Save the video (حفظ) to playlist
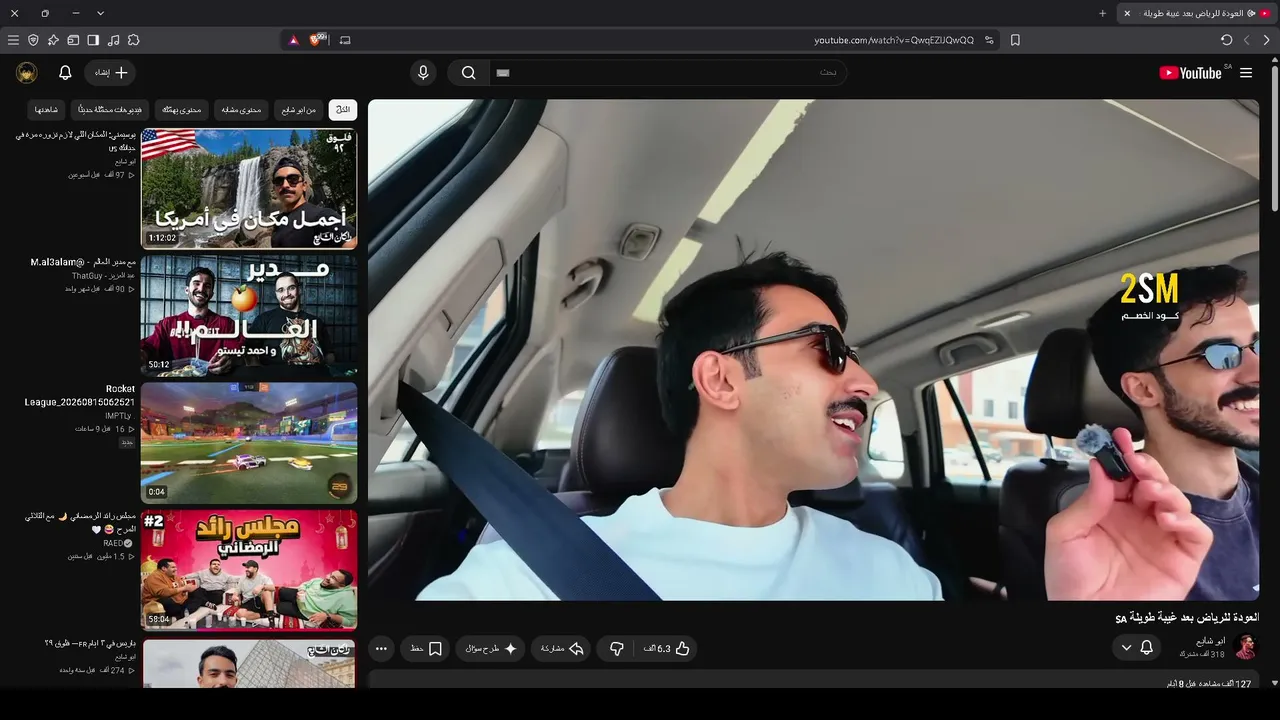 click(x=426, y=649)
